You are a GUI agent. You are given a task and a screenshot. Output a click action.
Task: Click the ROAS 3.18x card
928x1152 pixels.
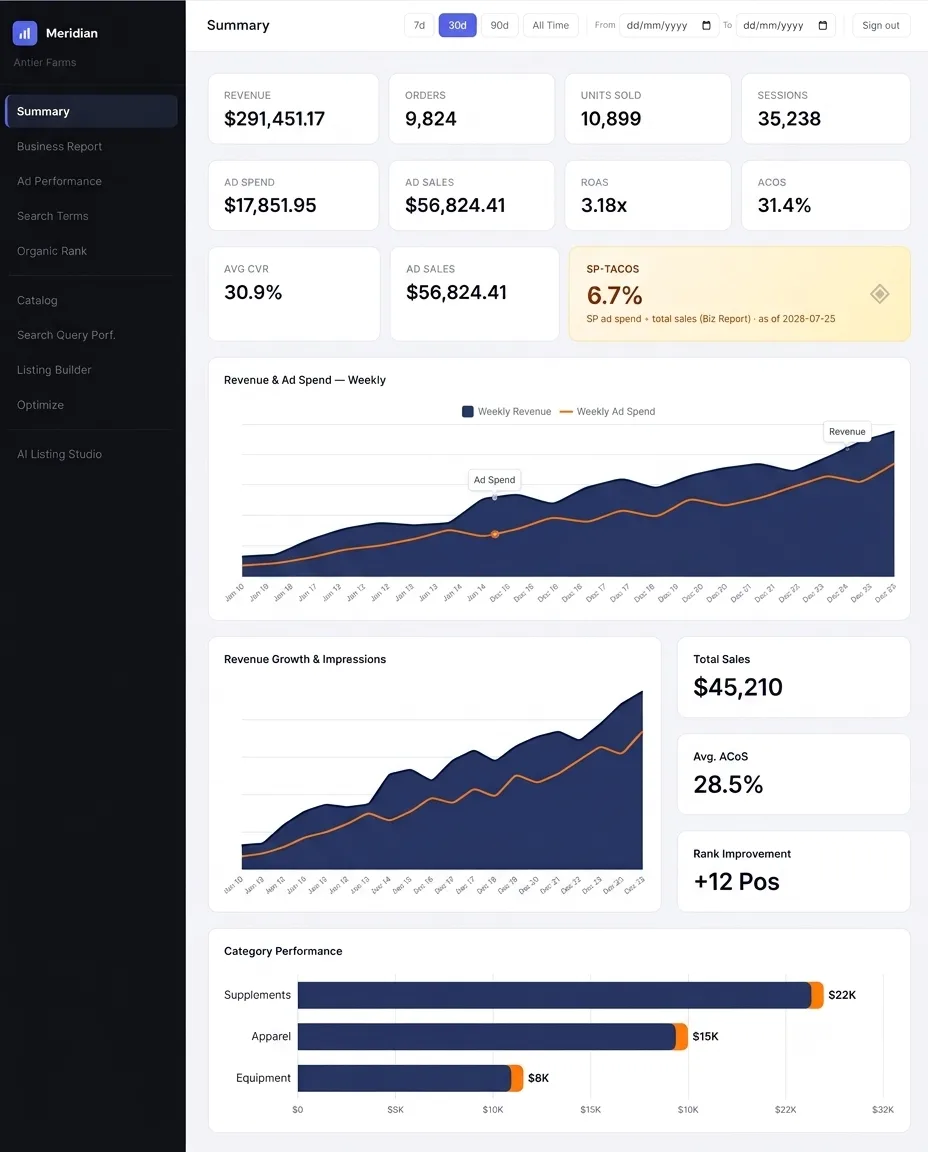[x=647, y=195]
